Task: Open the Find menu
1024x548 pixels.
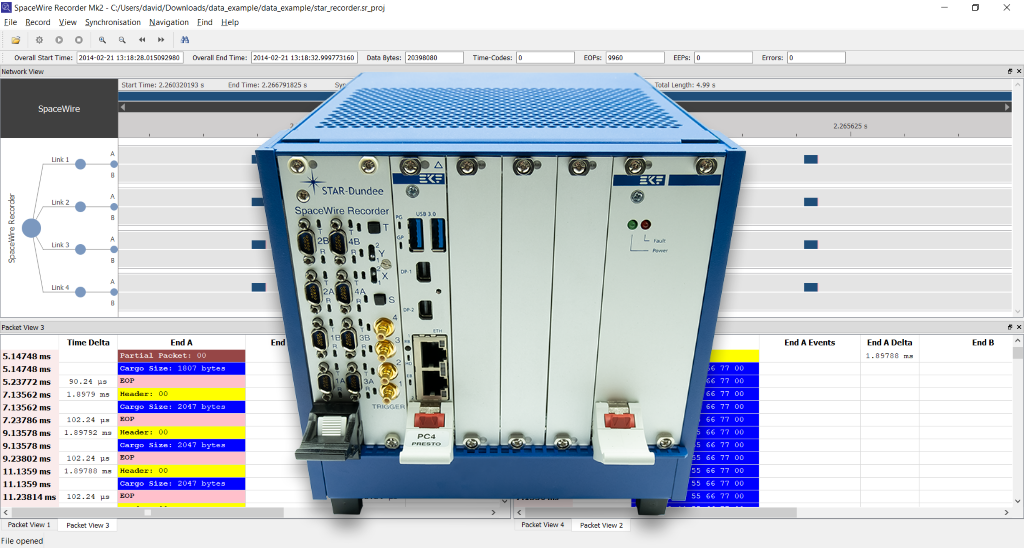Action: point(204,22)
